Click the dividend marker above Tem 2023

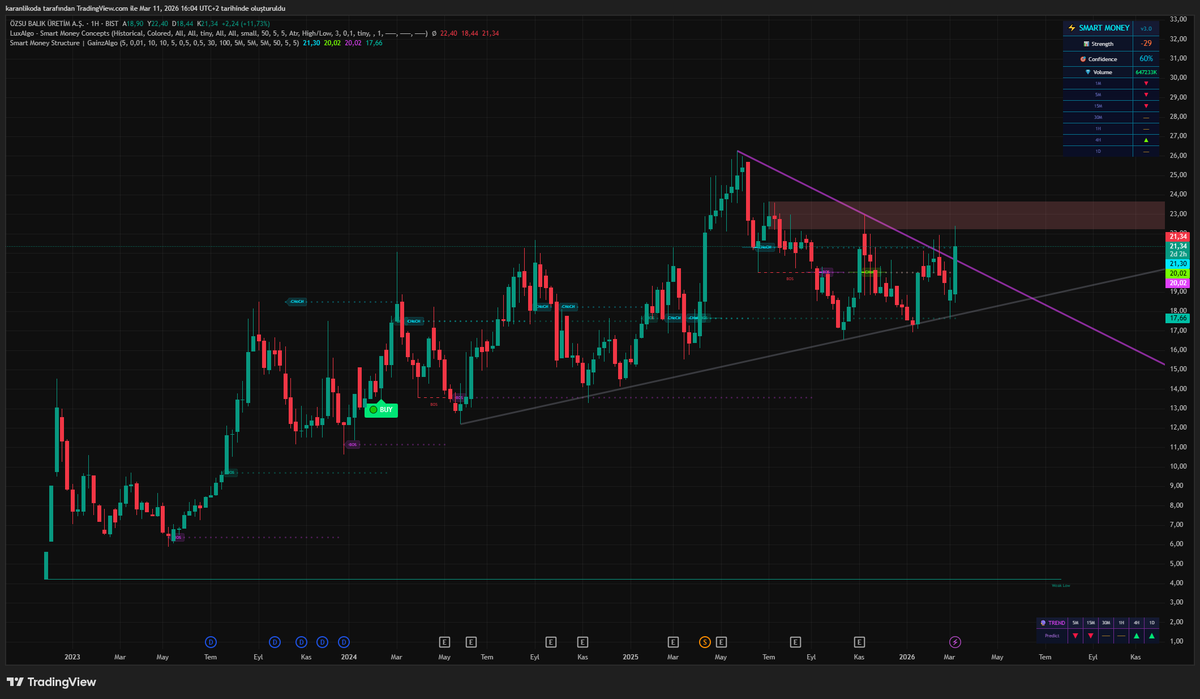point(210,641)
